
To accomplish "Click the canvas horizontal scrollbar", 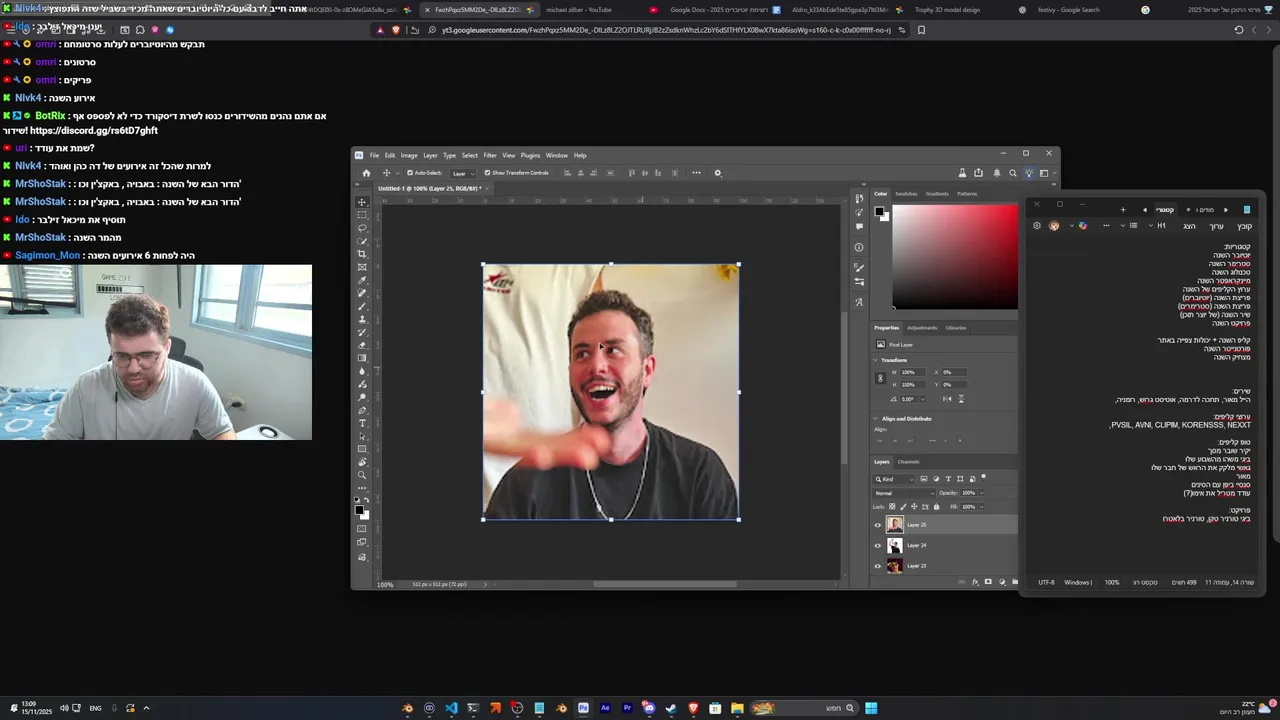I will tap(665, 584).
